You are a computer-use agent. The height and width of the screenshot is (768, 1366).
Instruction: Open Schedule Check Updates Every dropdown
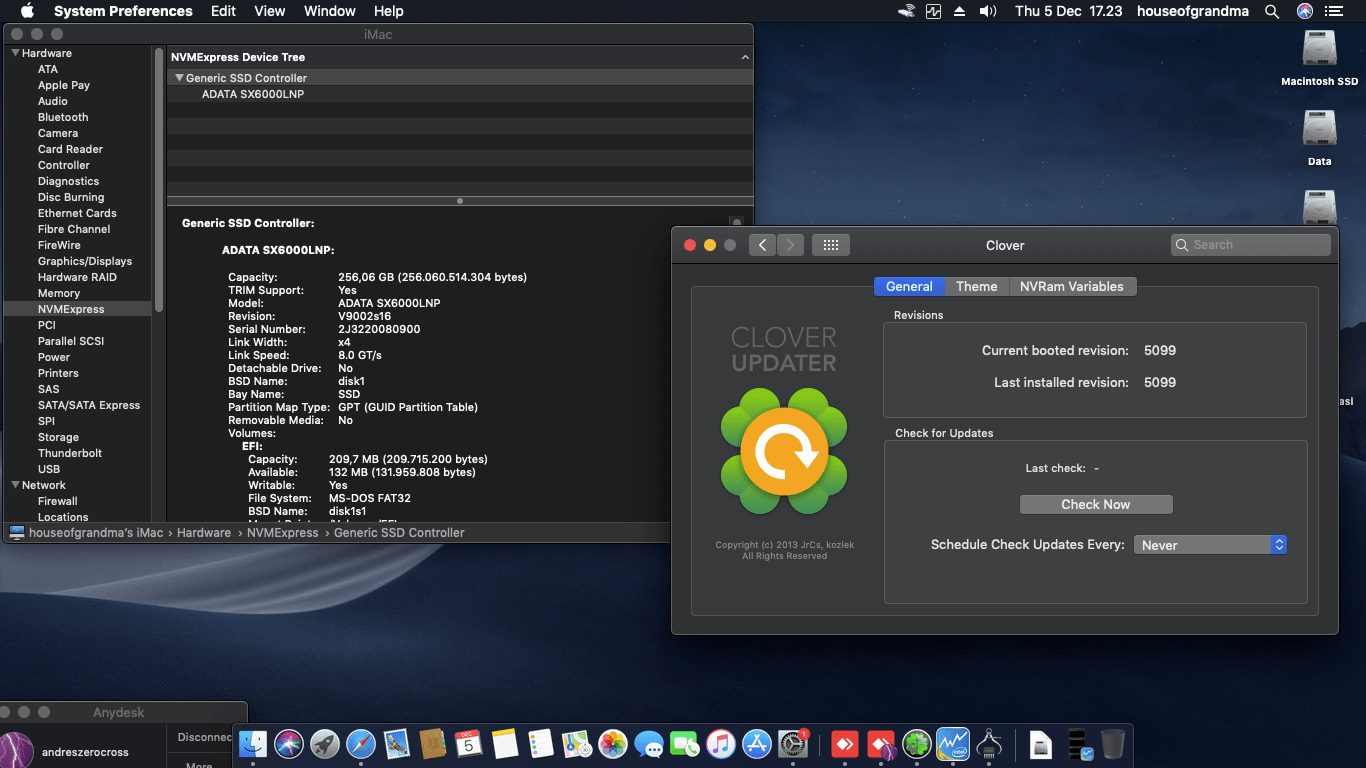click(1210, 545)
